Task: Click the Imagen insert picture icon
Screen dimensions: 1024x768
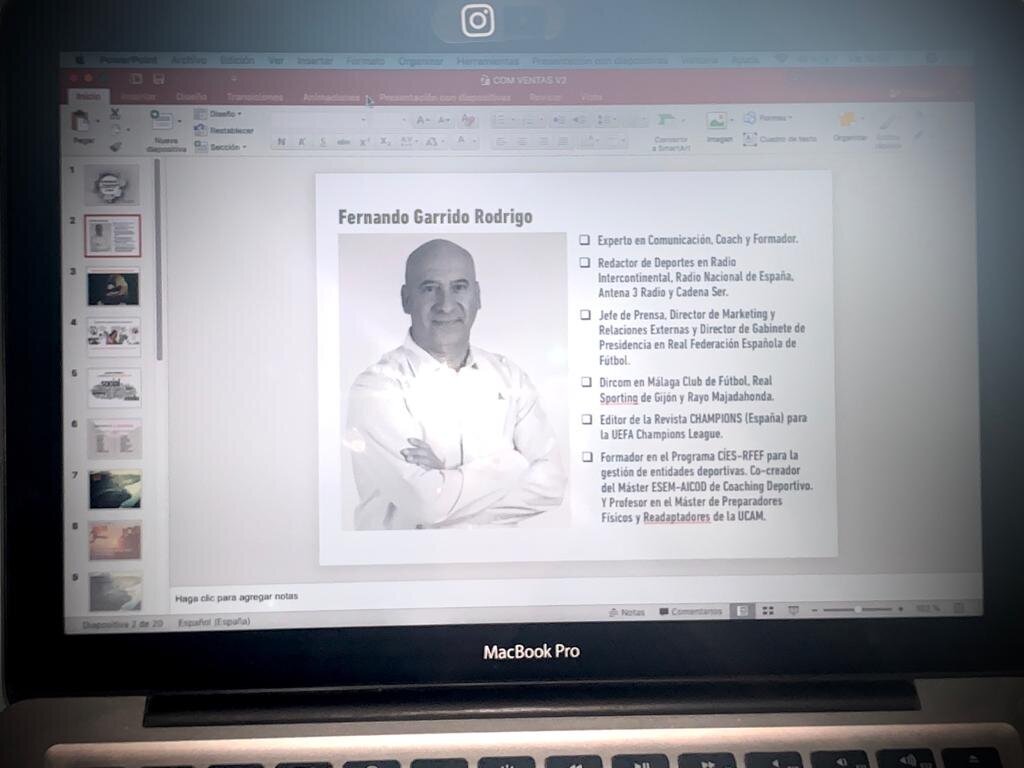Action: (717, 122)
